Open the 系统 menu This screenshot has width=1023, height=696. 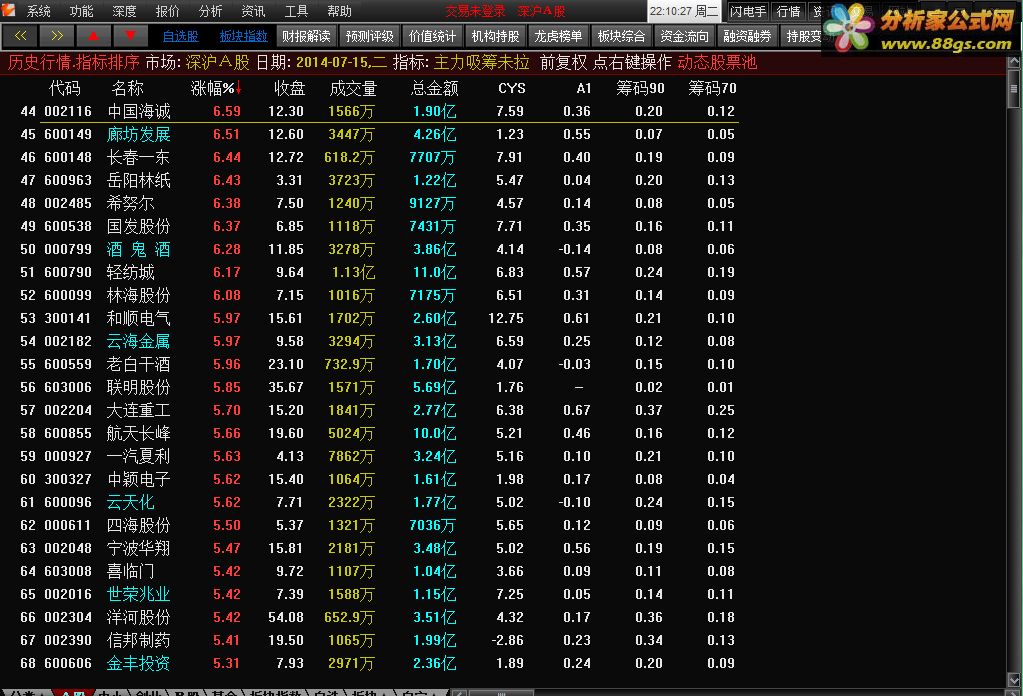[x=38, y=11]
